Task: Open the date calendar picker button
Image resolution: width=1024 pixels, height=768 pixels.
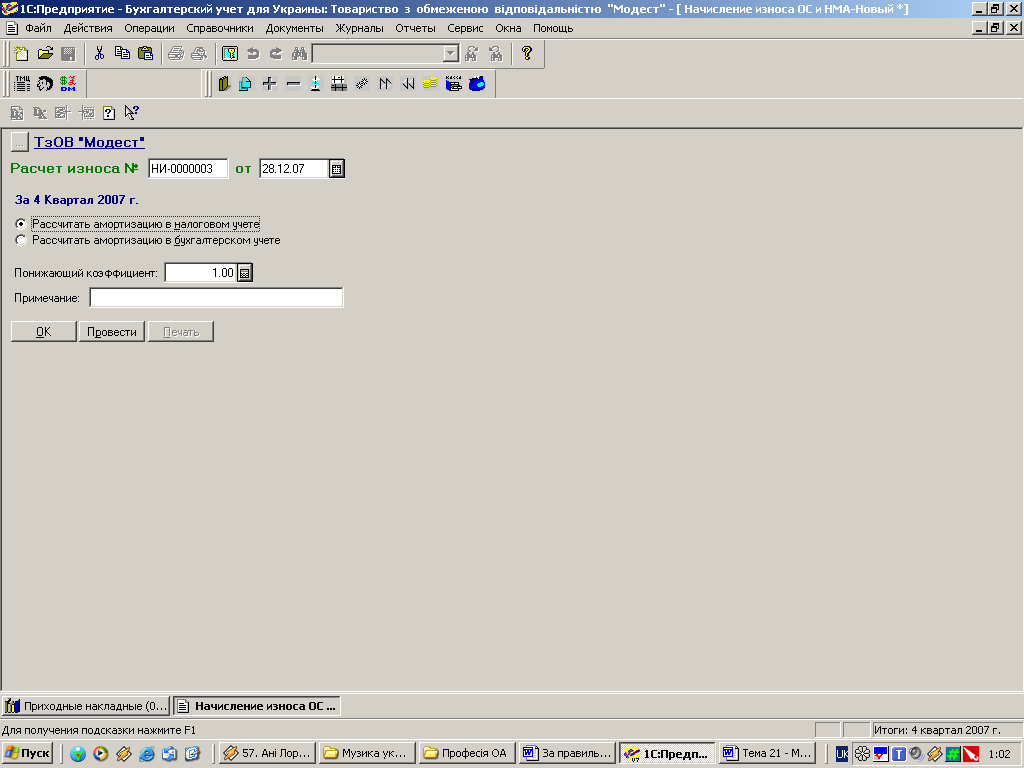Action: pos(336,168)
